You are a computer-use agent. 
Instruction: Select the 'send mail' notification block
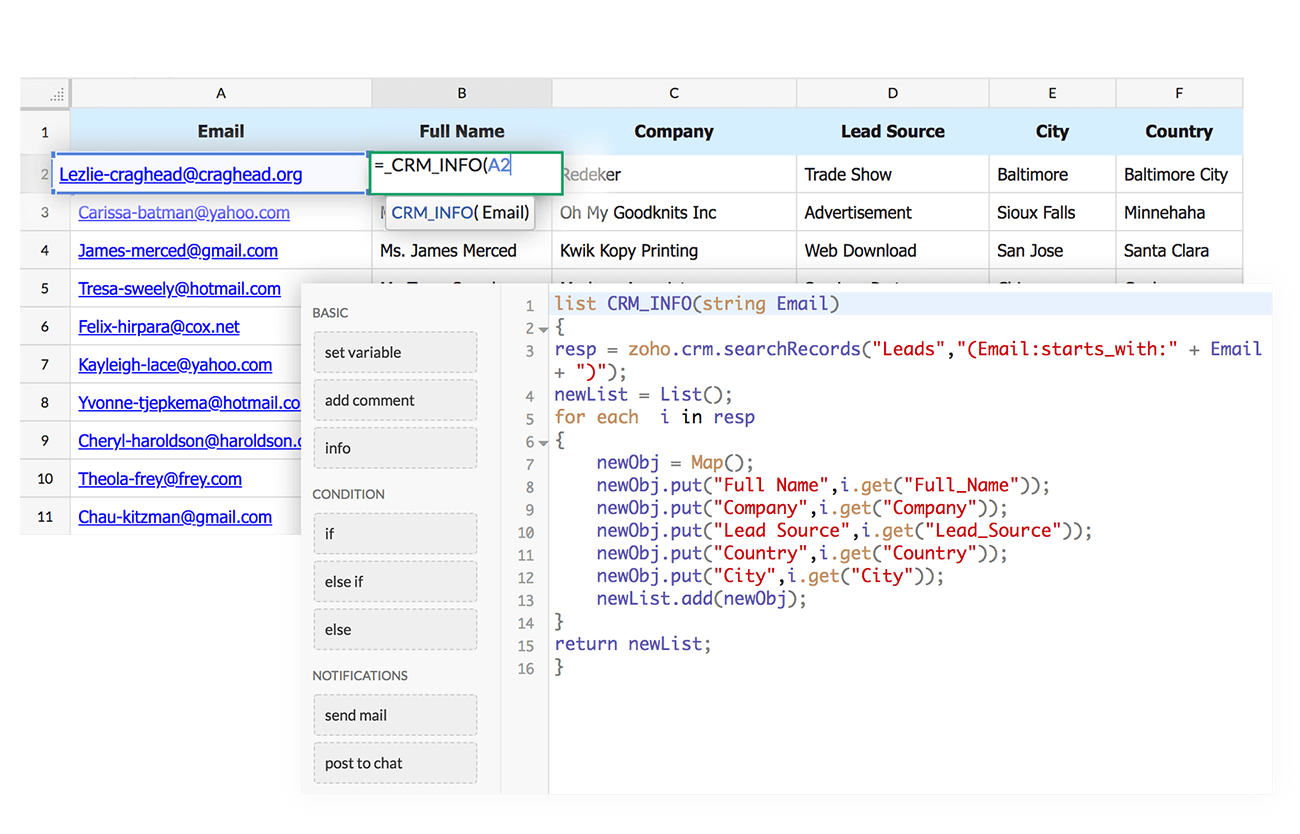(395, 716)
